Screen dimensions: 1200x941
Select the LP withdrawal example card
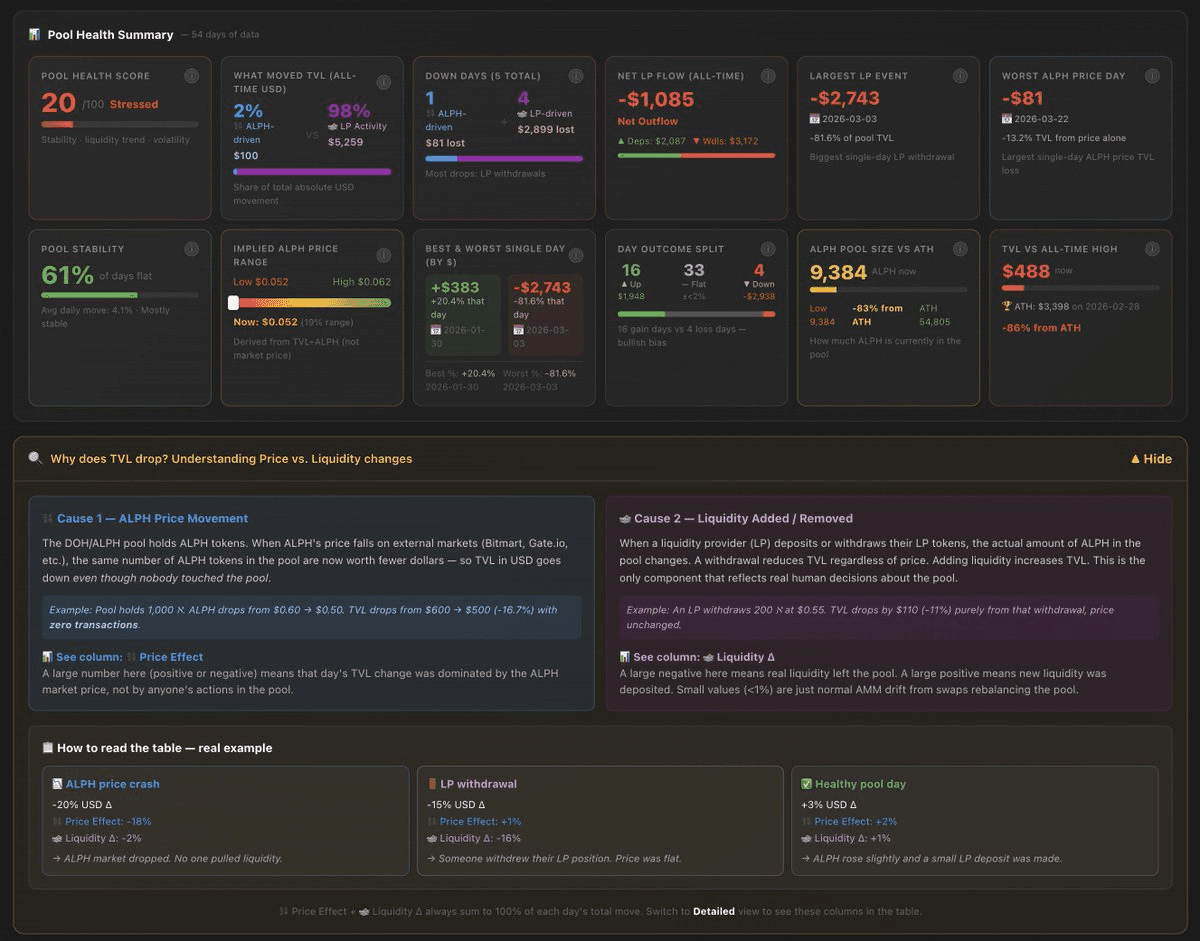(x=599, y=821)
